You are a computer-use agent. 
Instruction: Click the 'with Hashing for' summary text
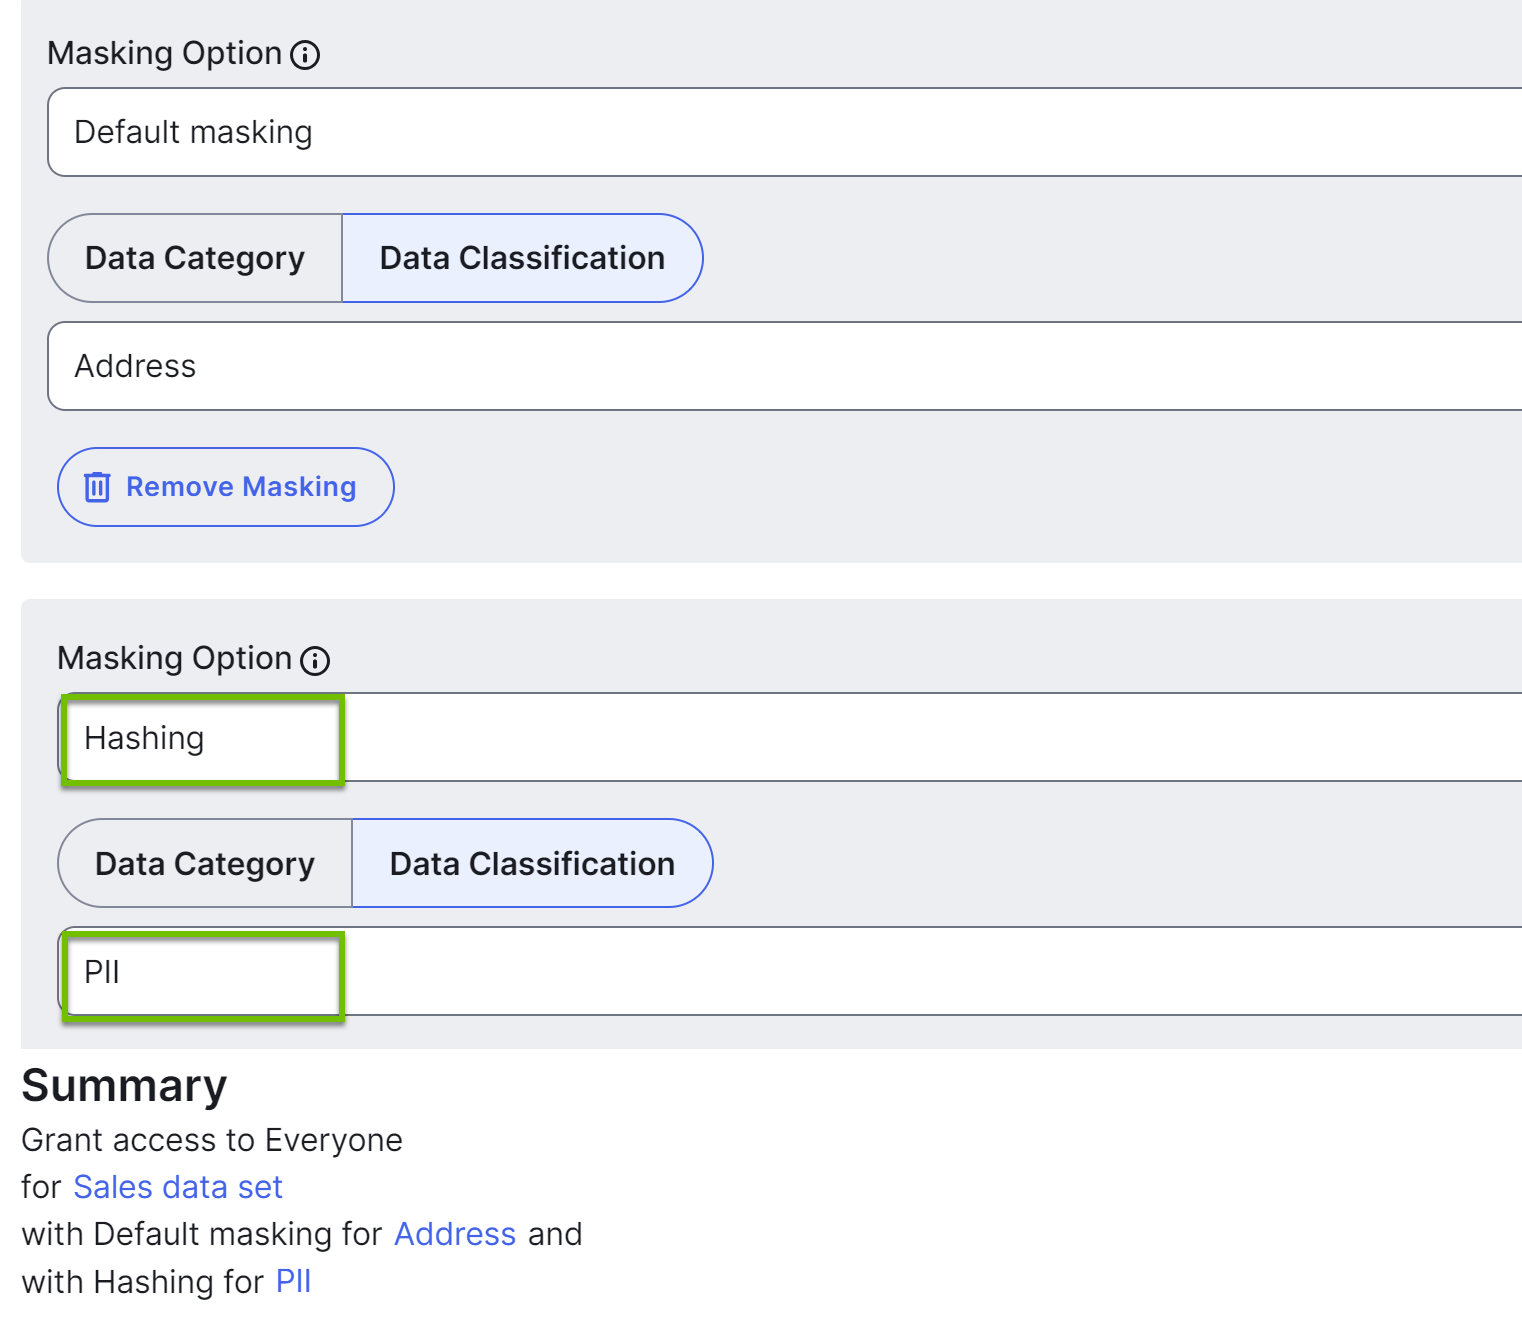coord(143,1282)
